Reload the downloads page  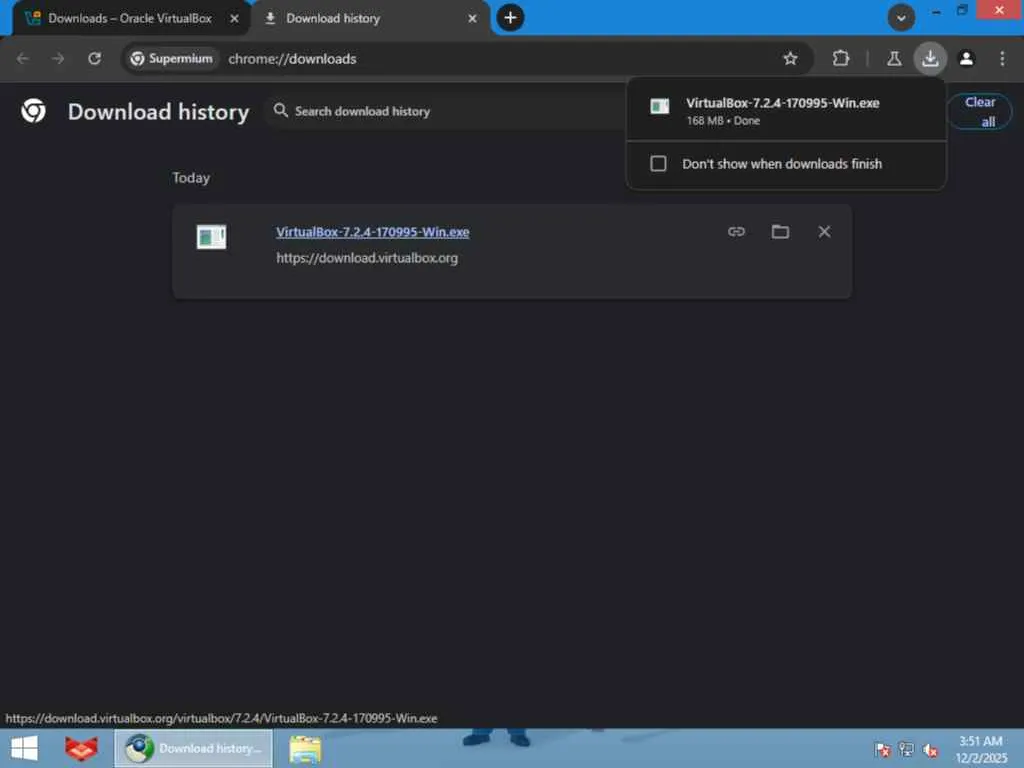click(95, 59)
